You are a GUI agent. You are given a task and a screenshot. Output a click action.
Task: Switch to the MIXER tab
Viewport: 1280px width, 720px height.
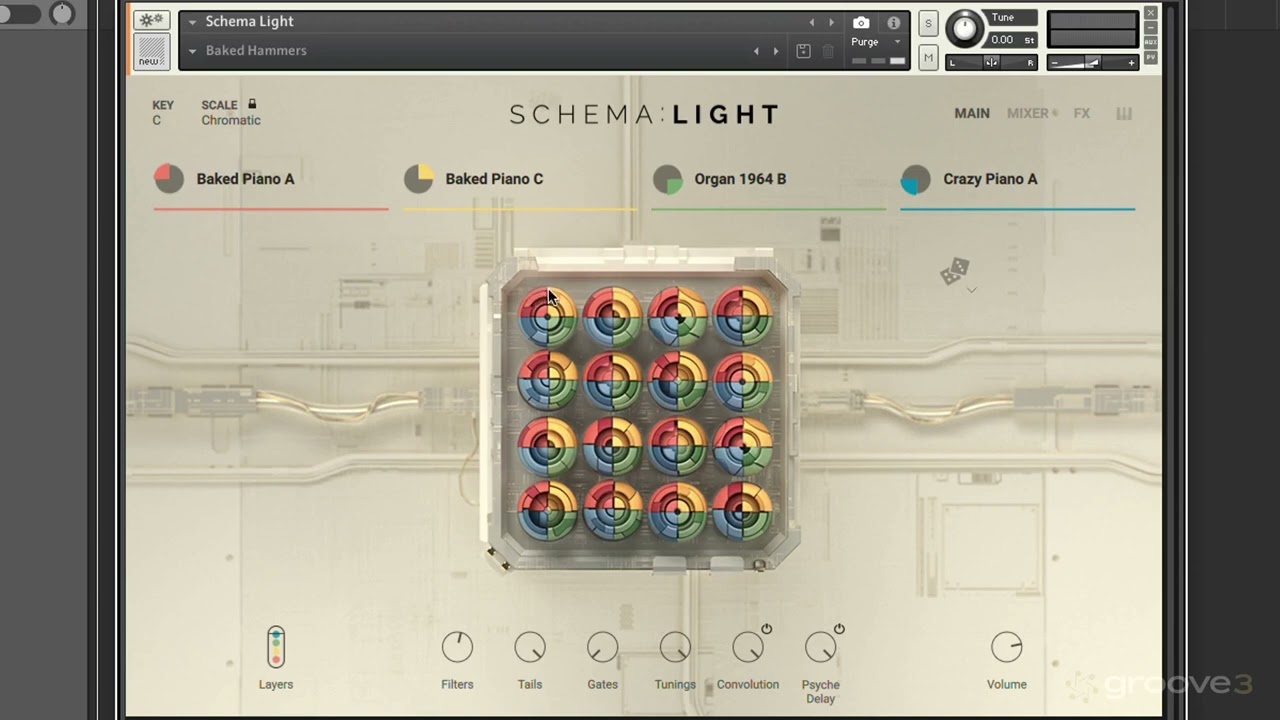point(1028,114)
